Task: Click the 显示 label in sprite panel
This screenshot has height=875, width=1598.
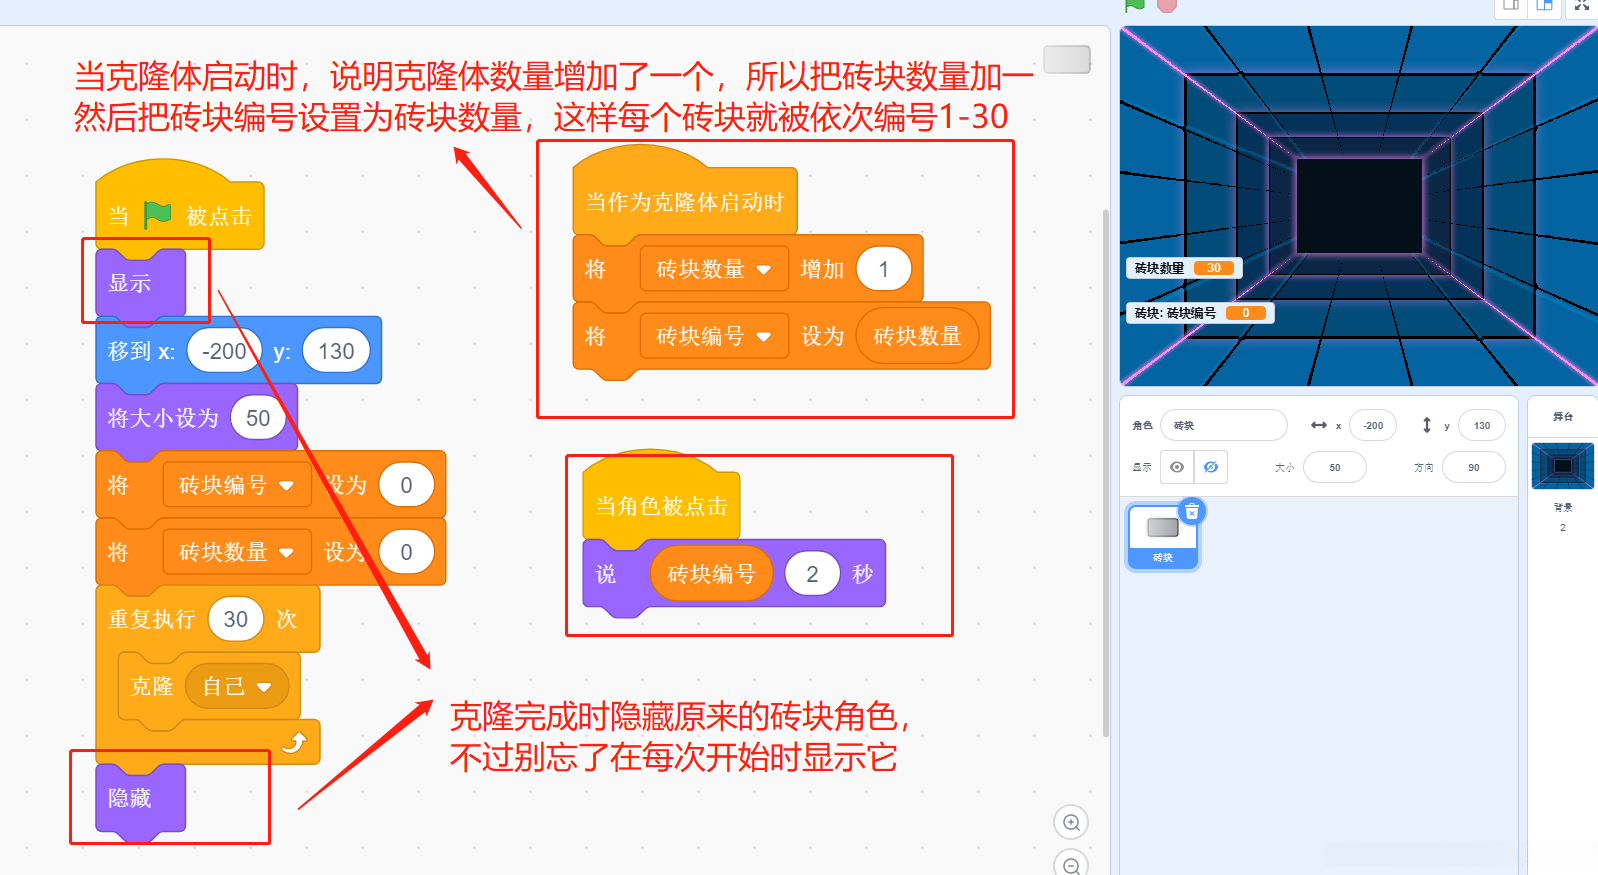Action: tap(1142, 467)
